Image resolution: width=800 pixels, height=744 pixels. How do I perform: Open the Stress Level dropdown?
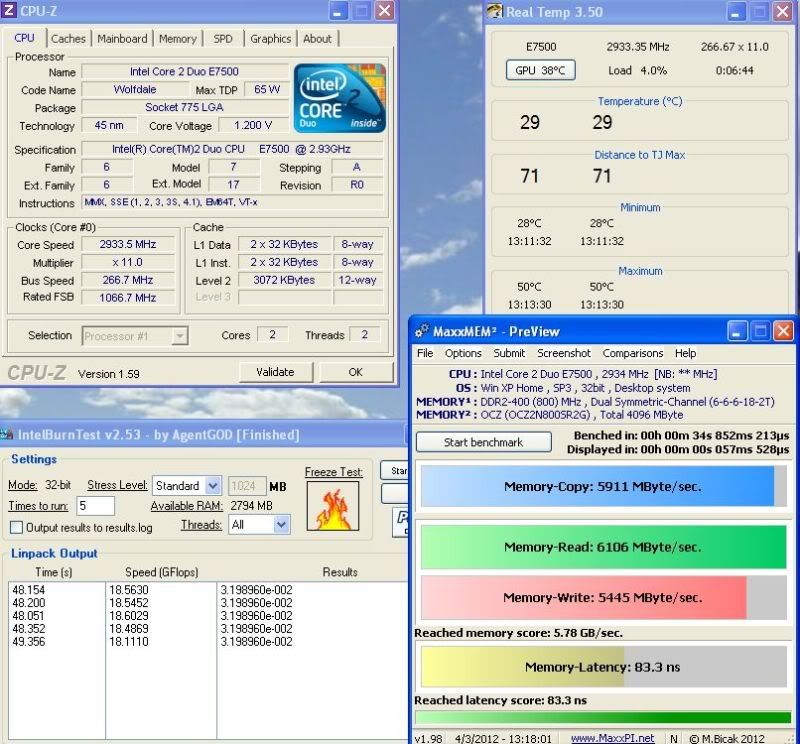[x=213, y=485]
